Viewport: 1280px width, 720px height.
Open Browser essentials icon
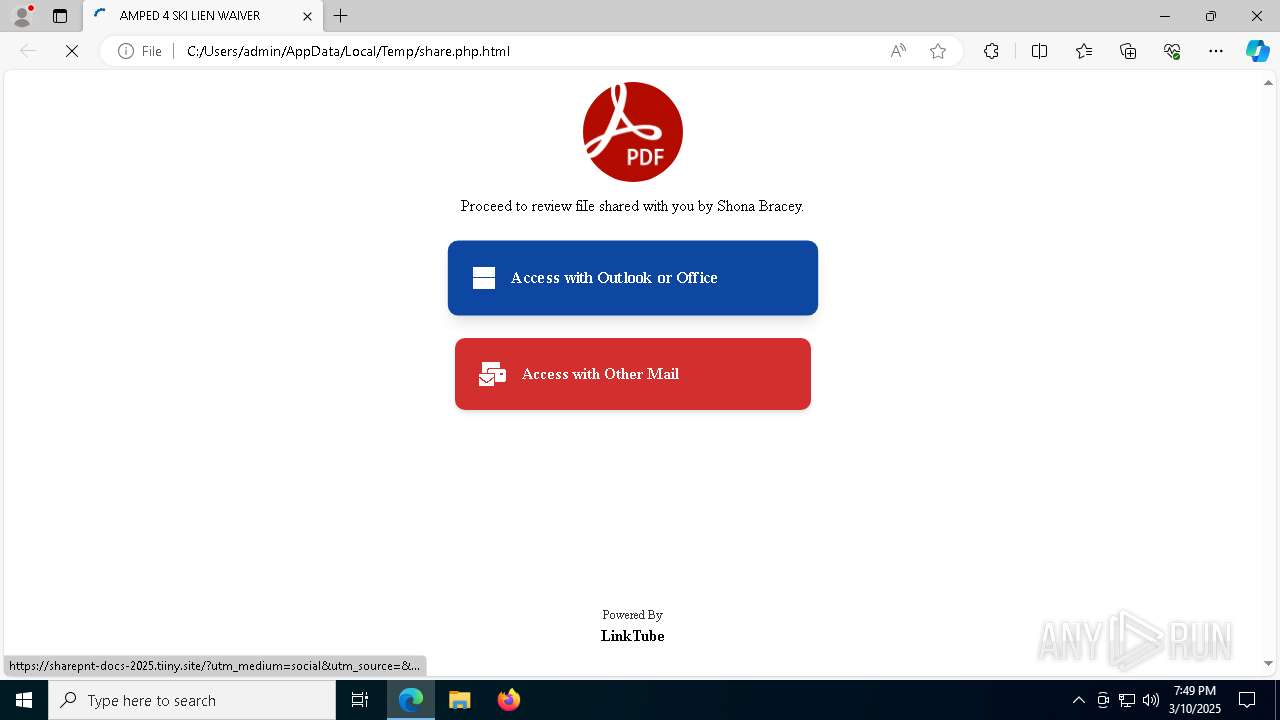click(1172, 51)
